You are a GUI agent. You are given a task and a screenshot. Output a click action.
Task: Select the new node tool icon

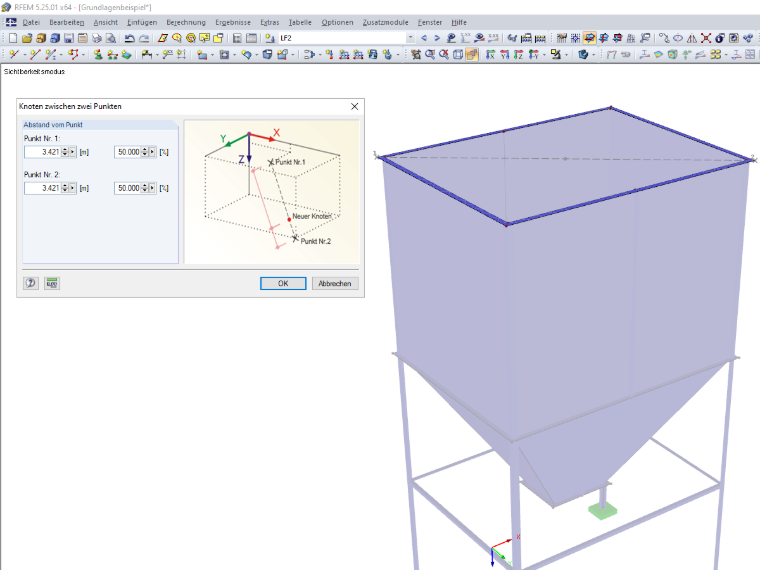[14, 55]
